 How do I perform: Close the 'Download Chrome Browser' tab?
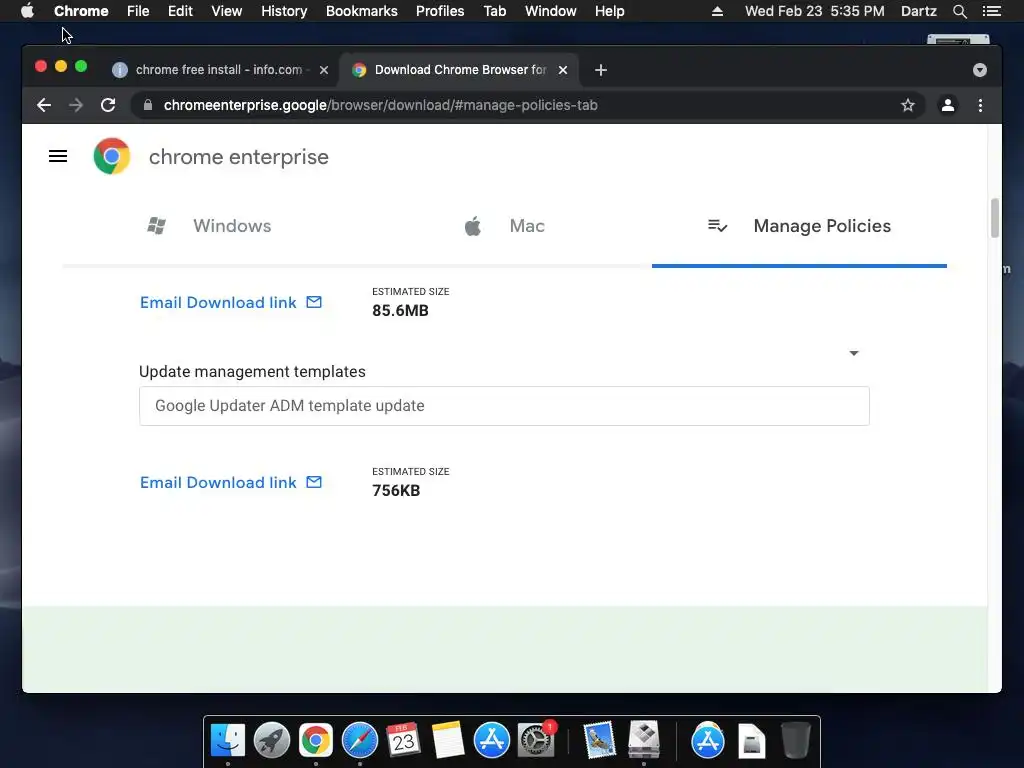(563, 70)
